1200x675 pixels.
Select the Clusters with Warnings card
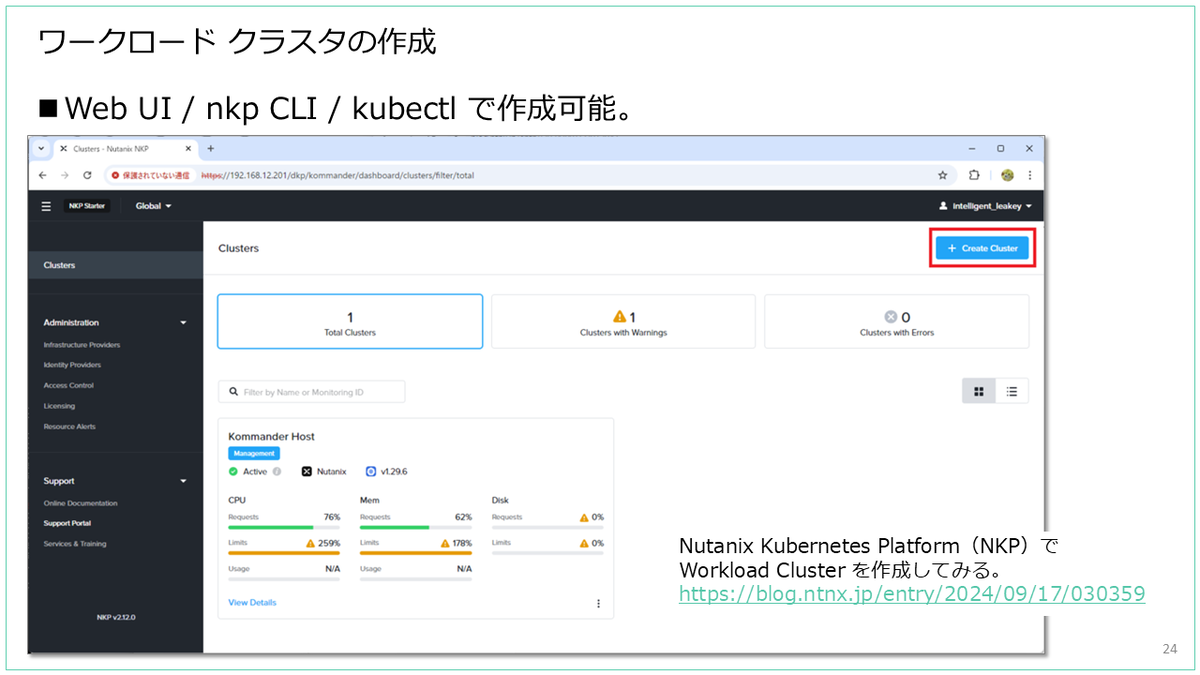pyautogui.click(x=623, y=321)
